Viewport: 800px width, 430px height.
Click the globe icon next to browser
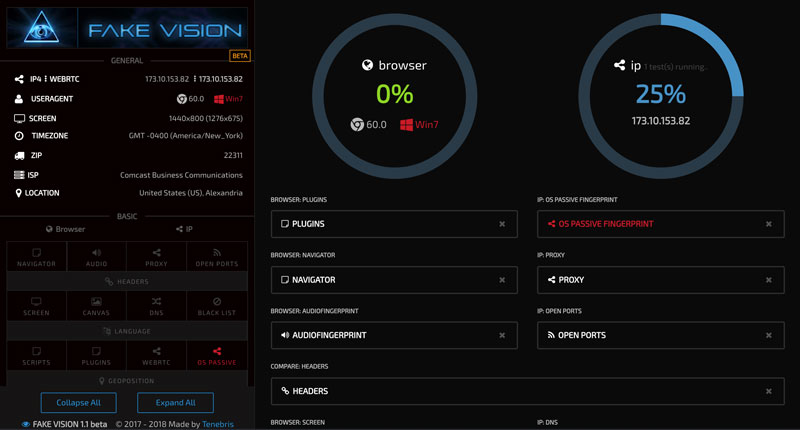tap(367, 65)
